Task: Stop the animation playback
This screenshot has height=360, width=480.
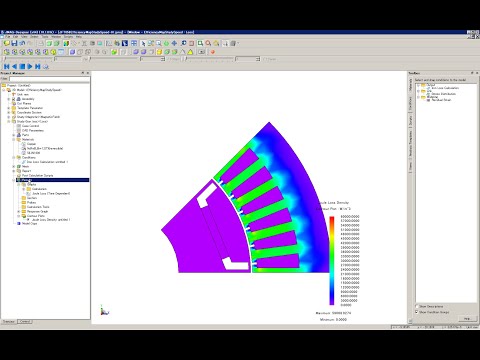Action: (22, 66)
